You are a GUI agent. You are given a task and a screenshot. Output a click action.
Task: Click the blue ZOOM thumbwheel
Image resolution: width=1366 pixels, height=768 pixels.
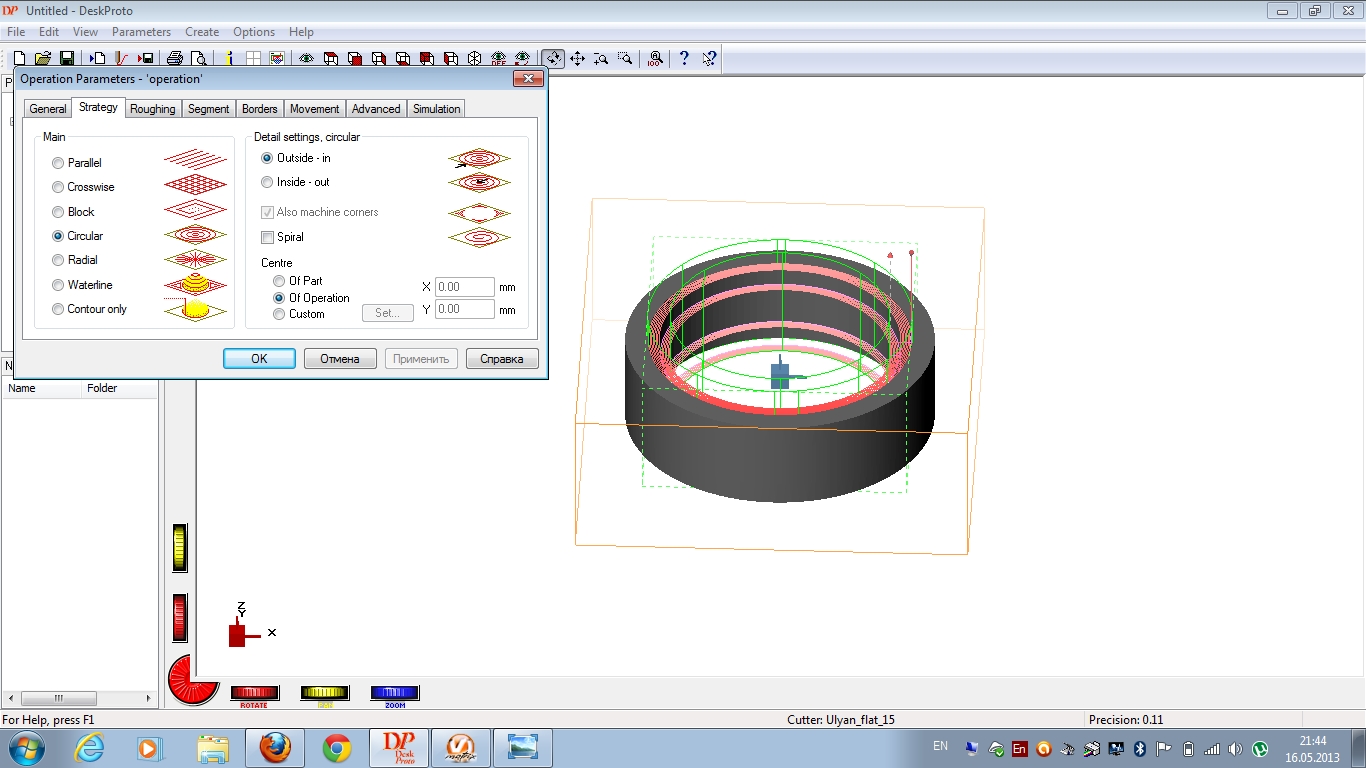pos(395,693)
